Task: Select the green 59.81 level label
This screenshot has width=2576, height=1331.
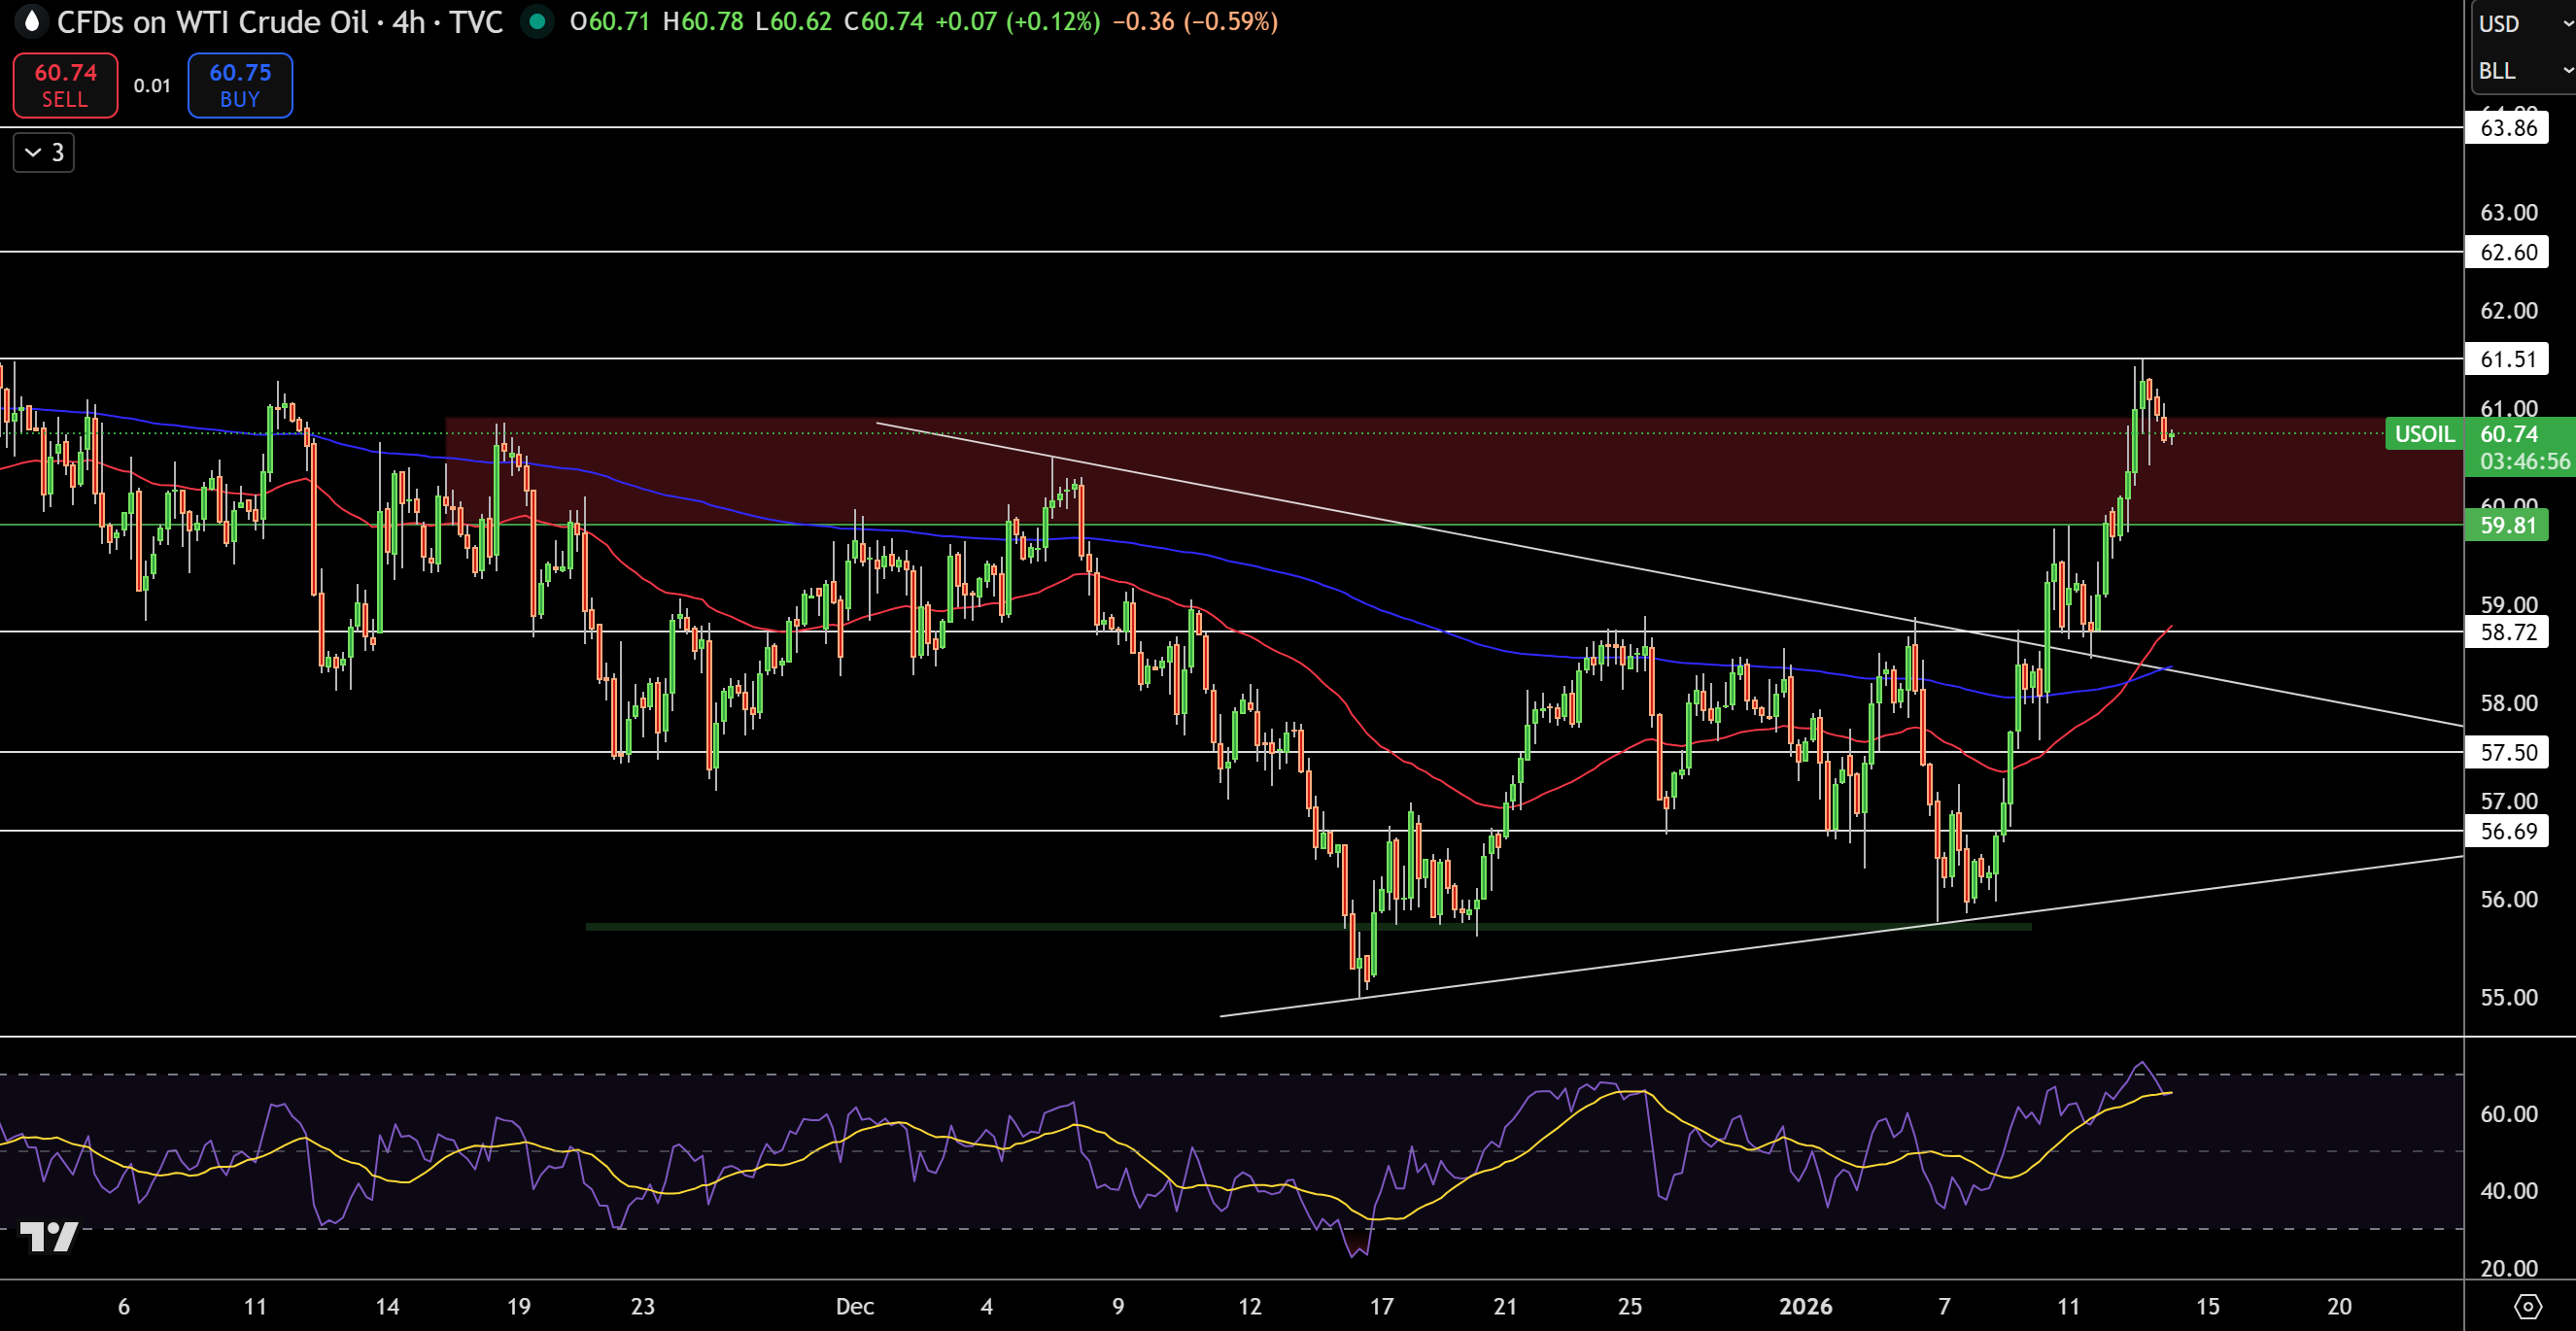Action: [2507, 525]
